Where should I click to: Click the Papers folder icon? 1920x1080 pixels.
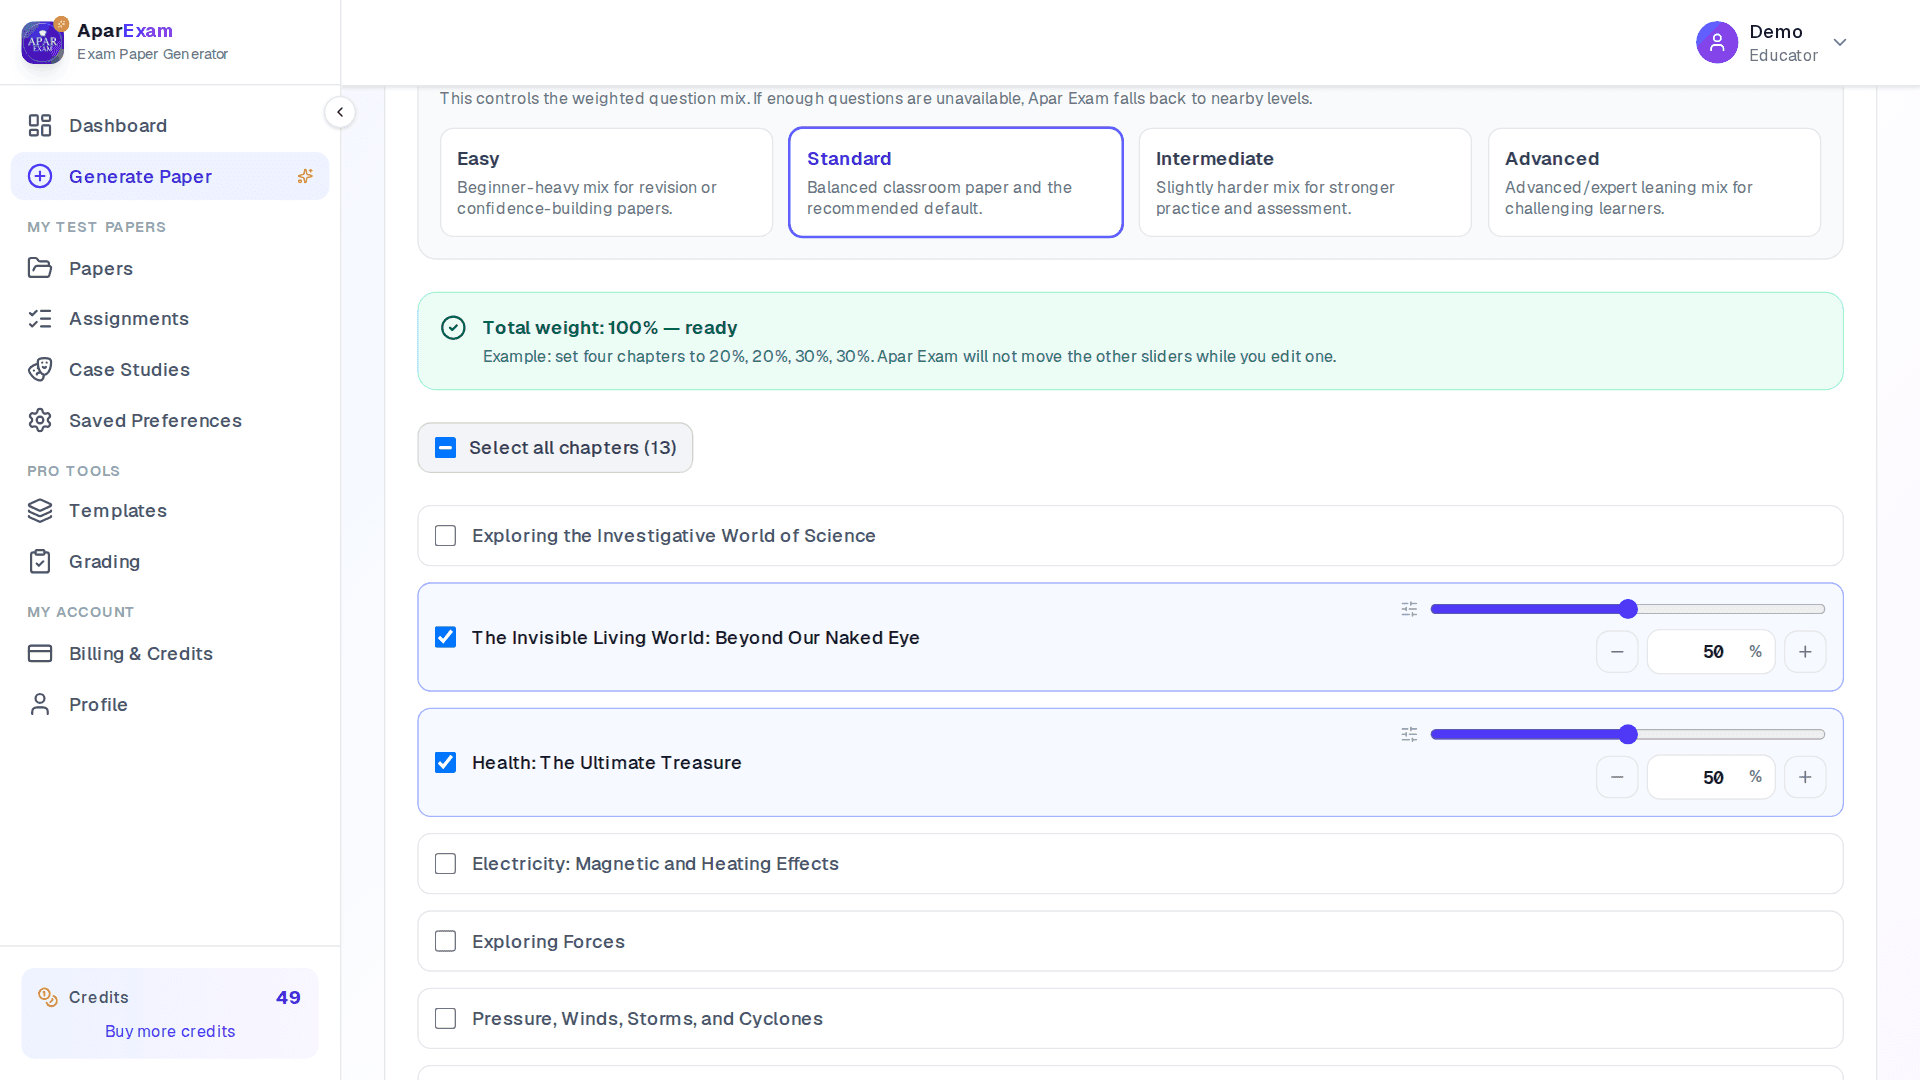40,268
